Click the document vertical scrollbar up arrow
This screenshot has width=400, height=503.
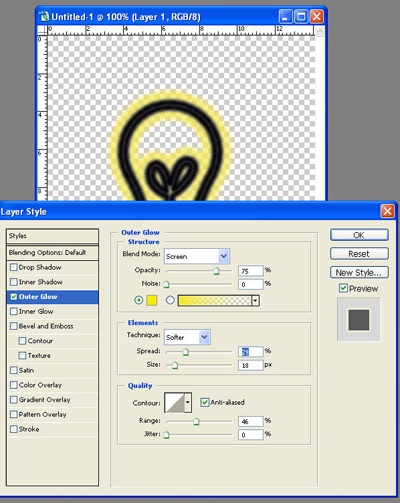click(320, 31)
